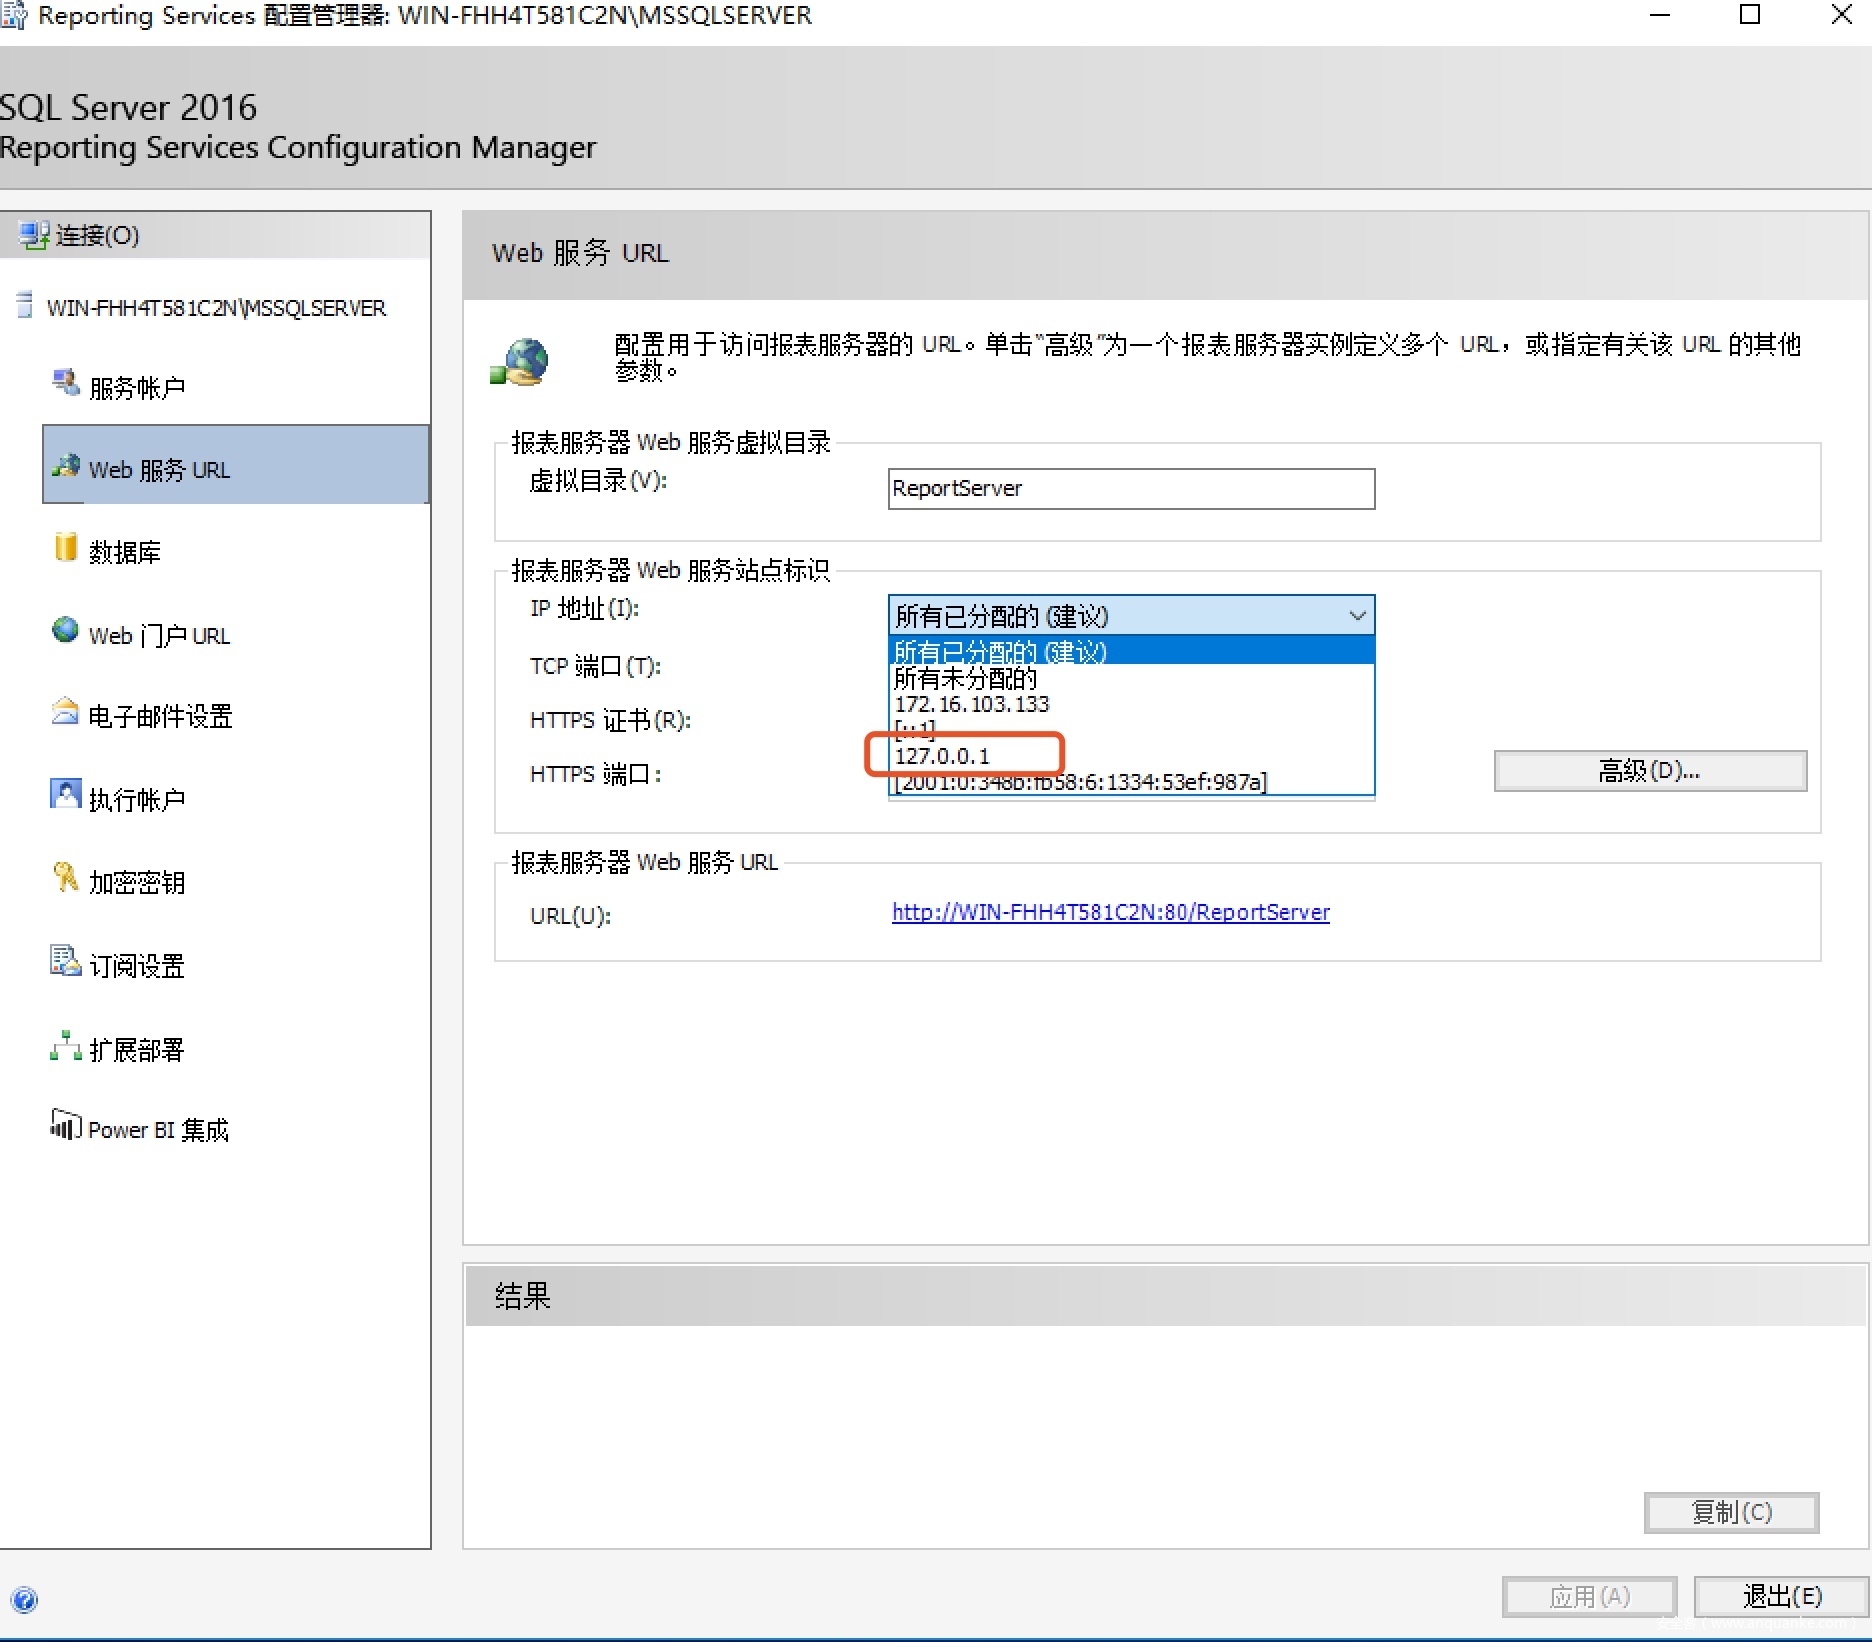Image resolution: width=1872 pixels, height=1642 pixels.
Task: Select IP 172.16.103.133 from the list
Action: pos(1131,704)
